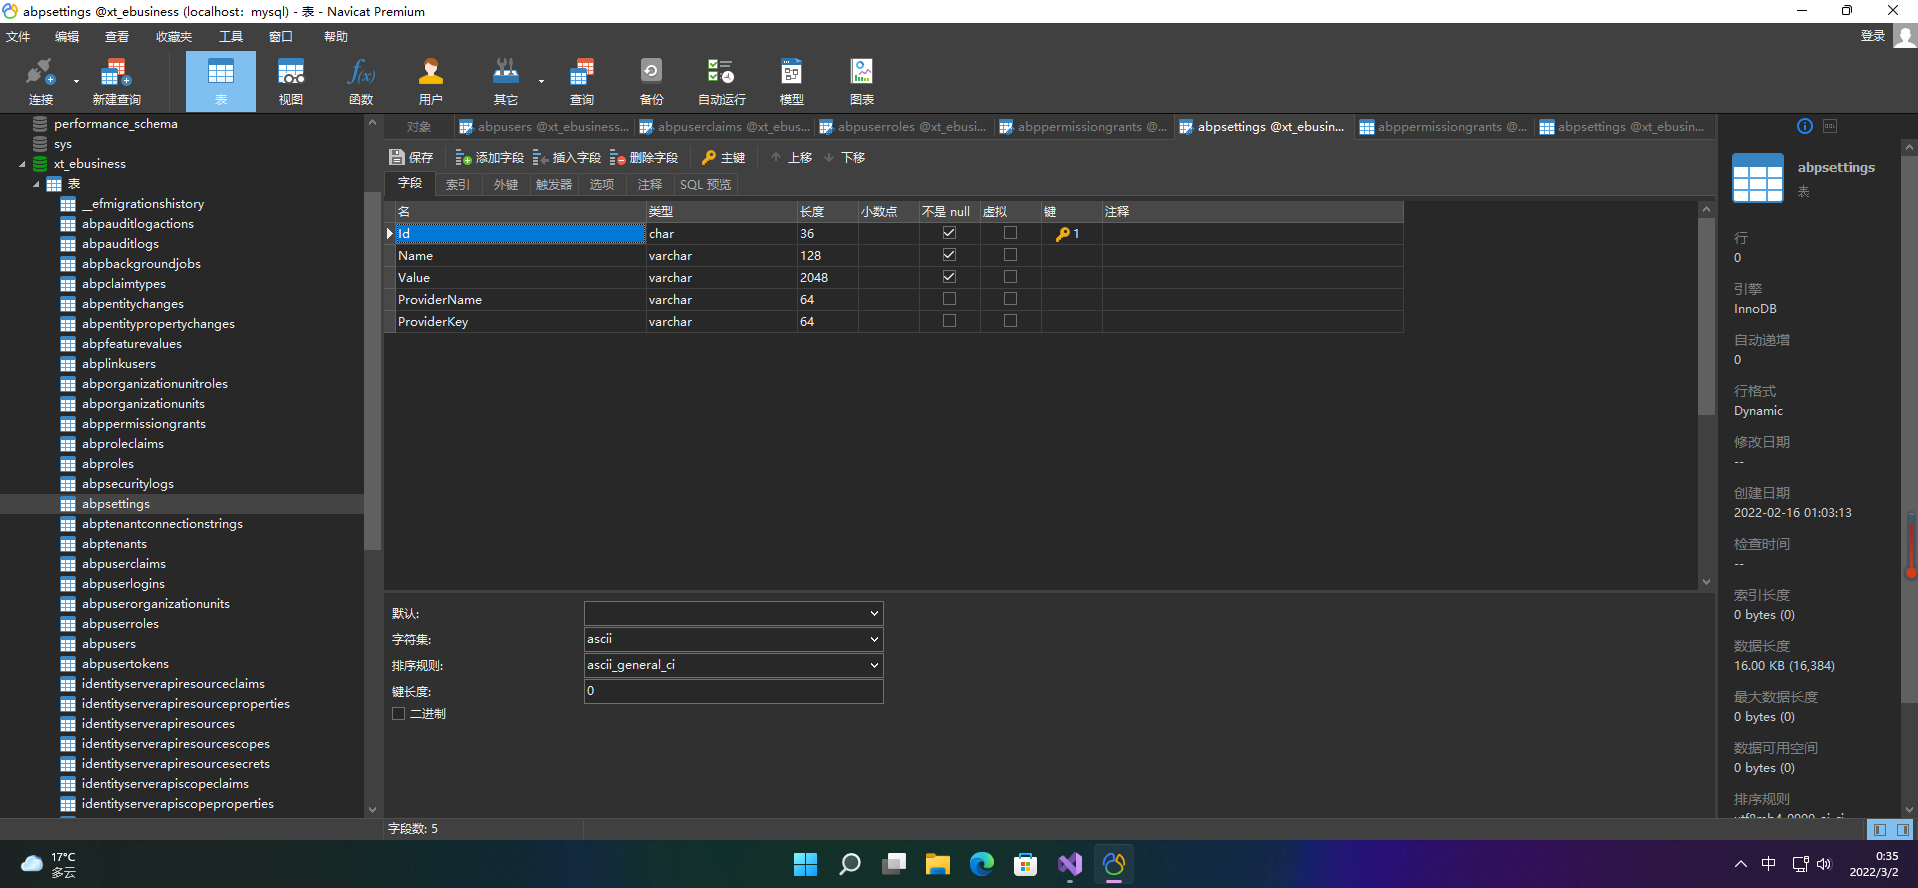The width and height of the screenshot is (1918, 888).
Task: Click the 保存 save button
Action: (411, 157)
